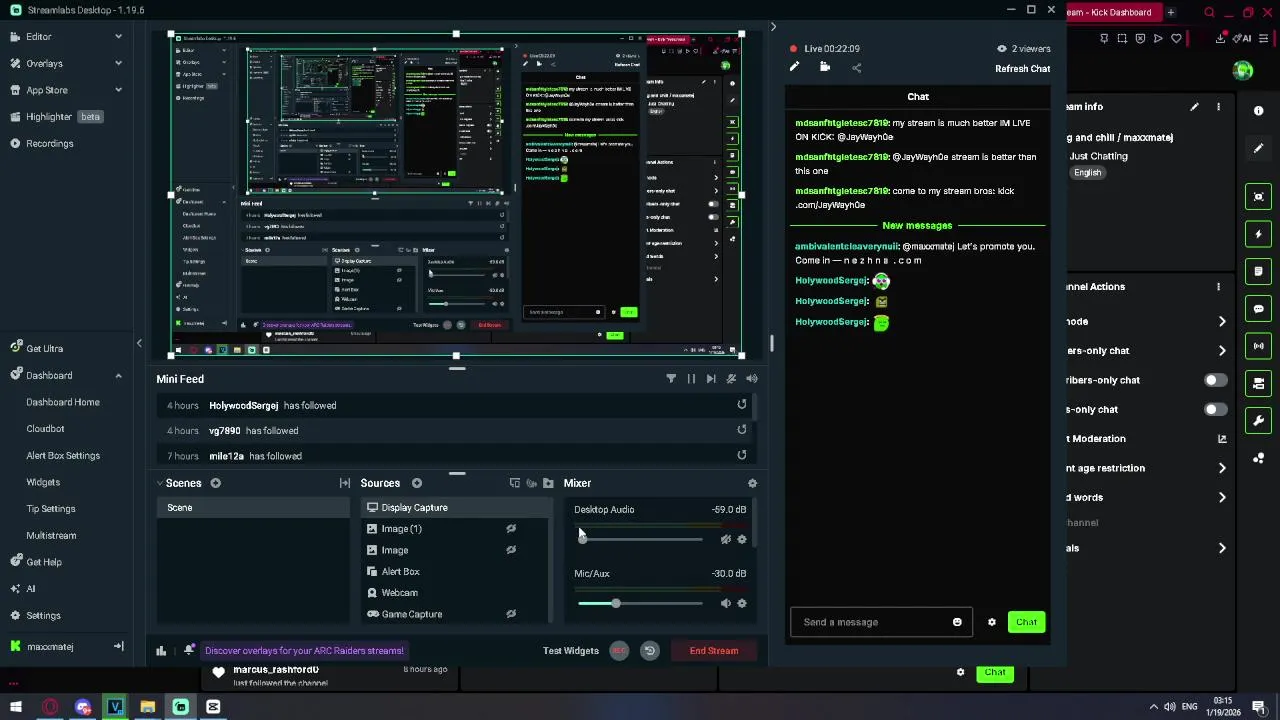Open Tip Settings in sidebar
Viewport: 1280px width, 720px height.
(x=51, y=509)
